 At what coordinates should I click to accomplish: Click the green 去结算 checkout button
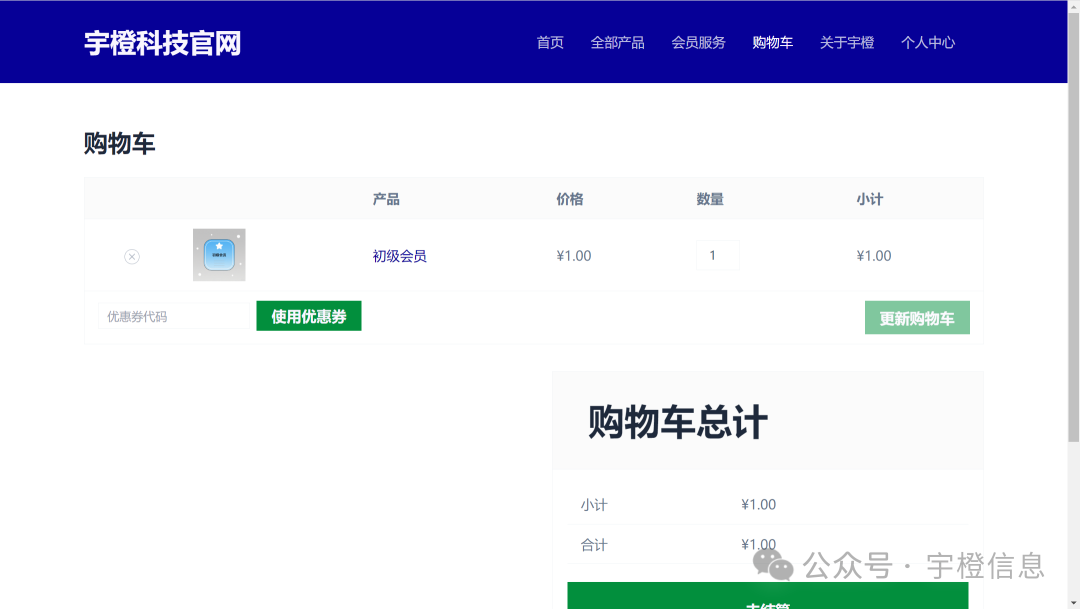tap(768, 598)
